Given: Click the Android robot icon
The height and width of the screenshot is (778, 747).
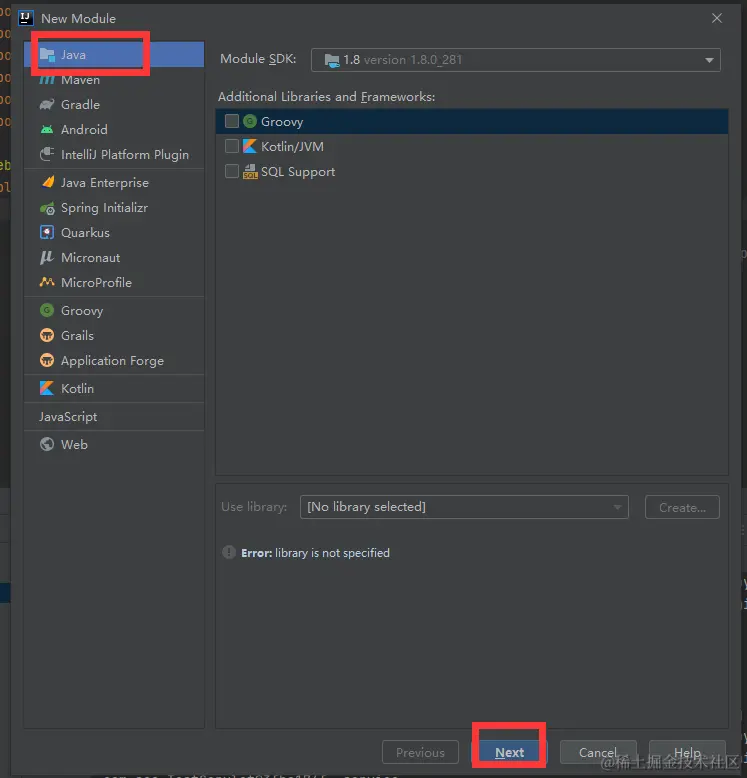Looking at the screenshot, I should 47,130.
